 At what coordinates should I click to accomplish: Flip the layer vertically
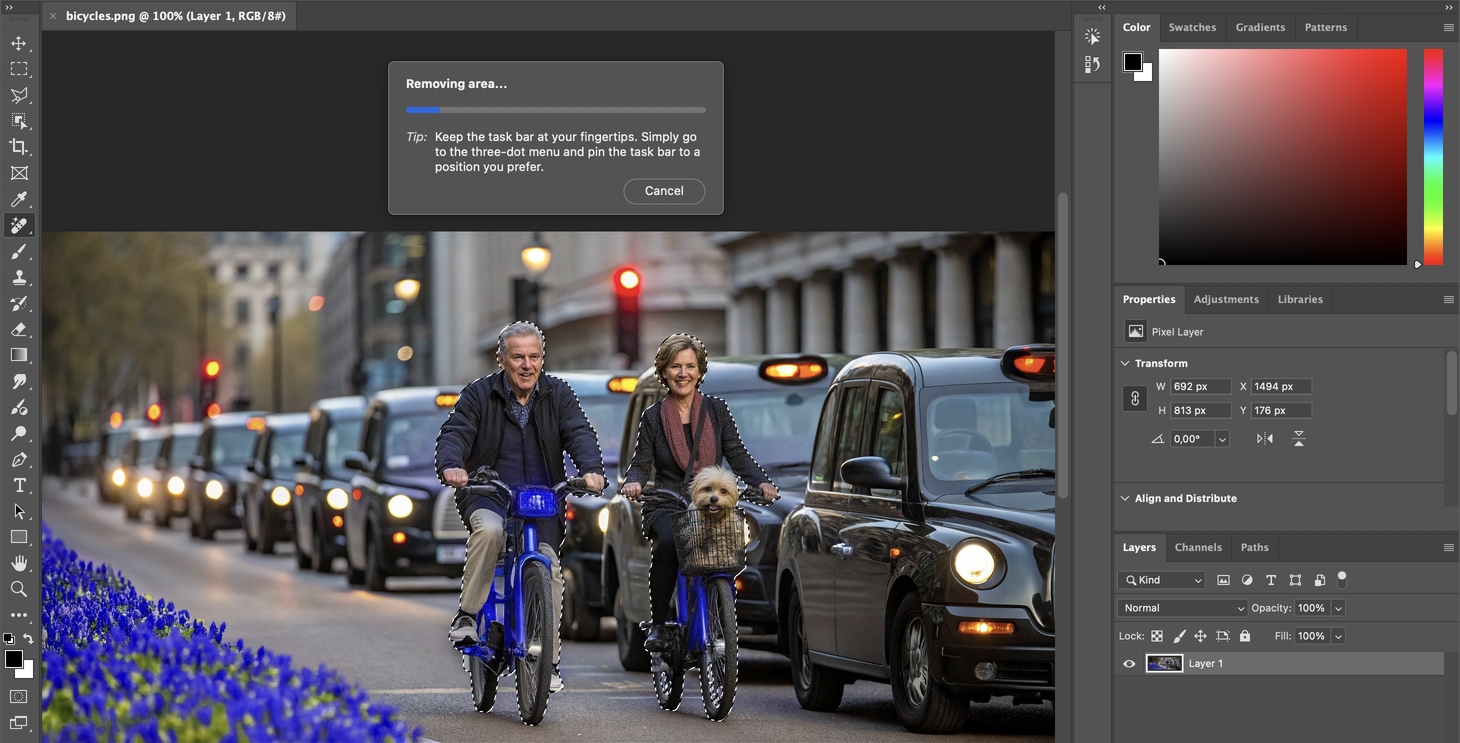[x=1298, y=439]
